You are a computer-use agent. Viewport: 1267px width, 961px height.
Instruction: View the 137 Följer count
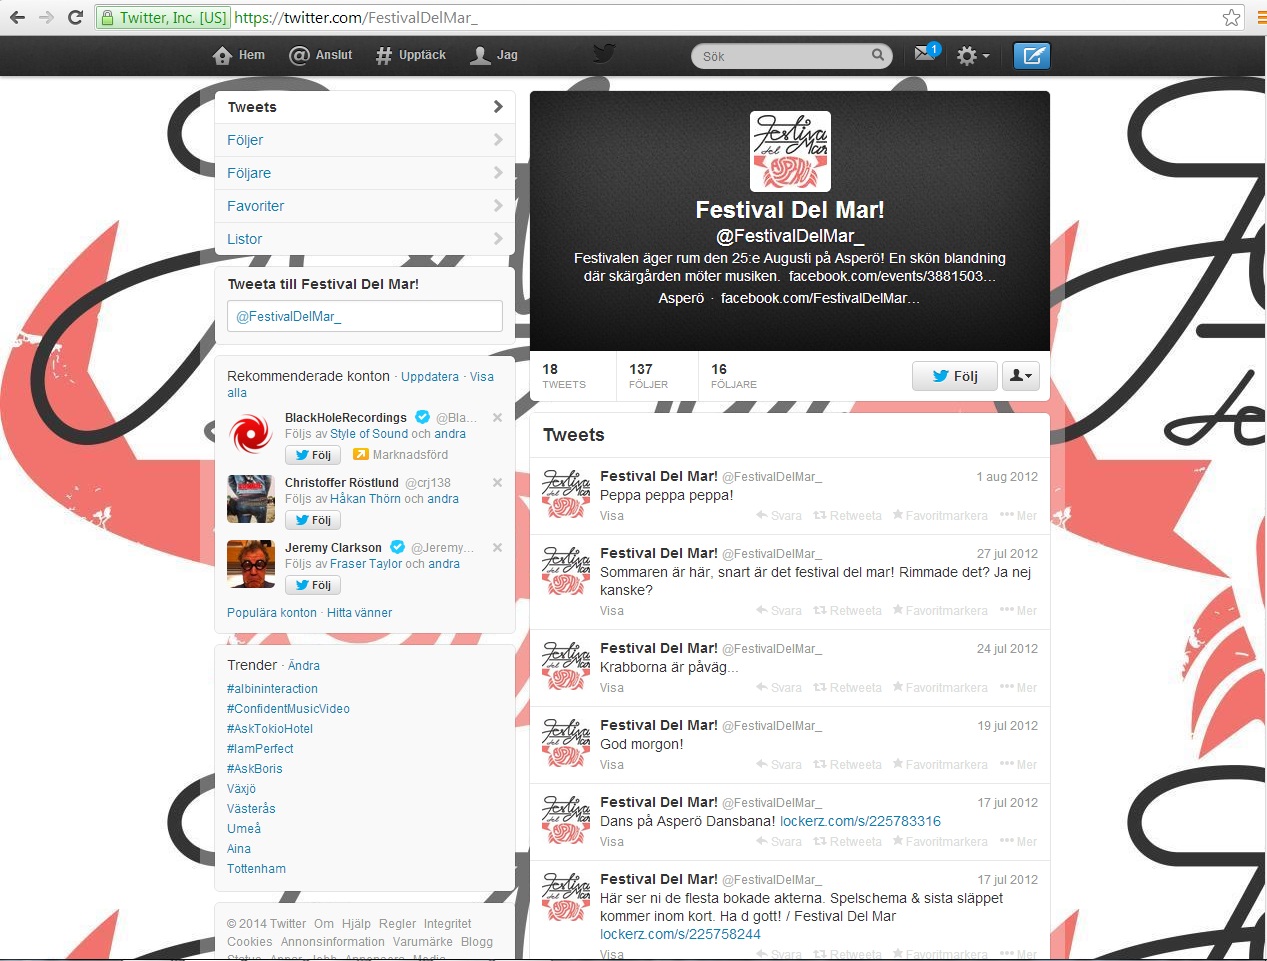point(648,376)
